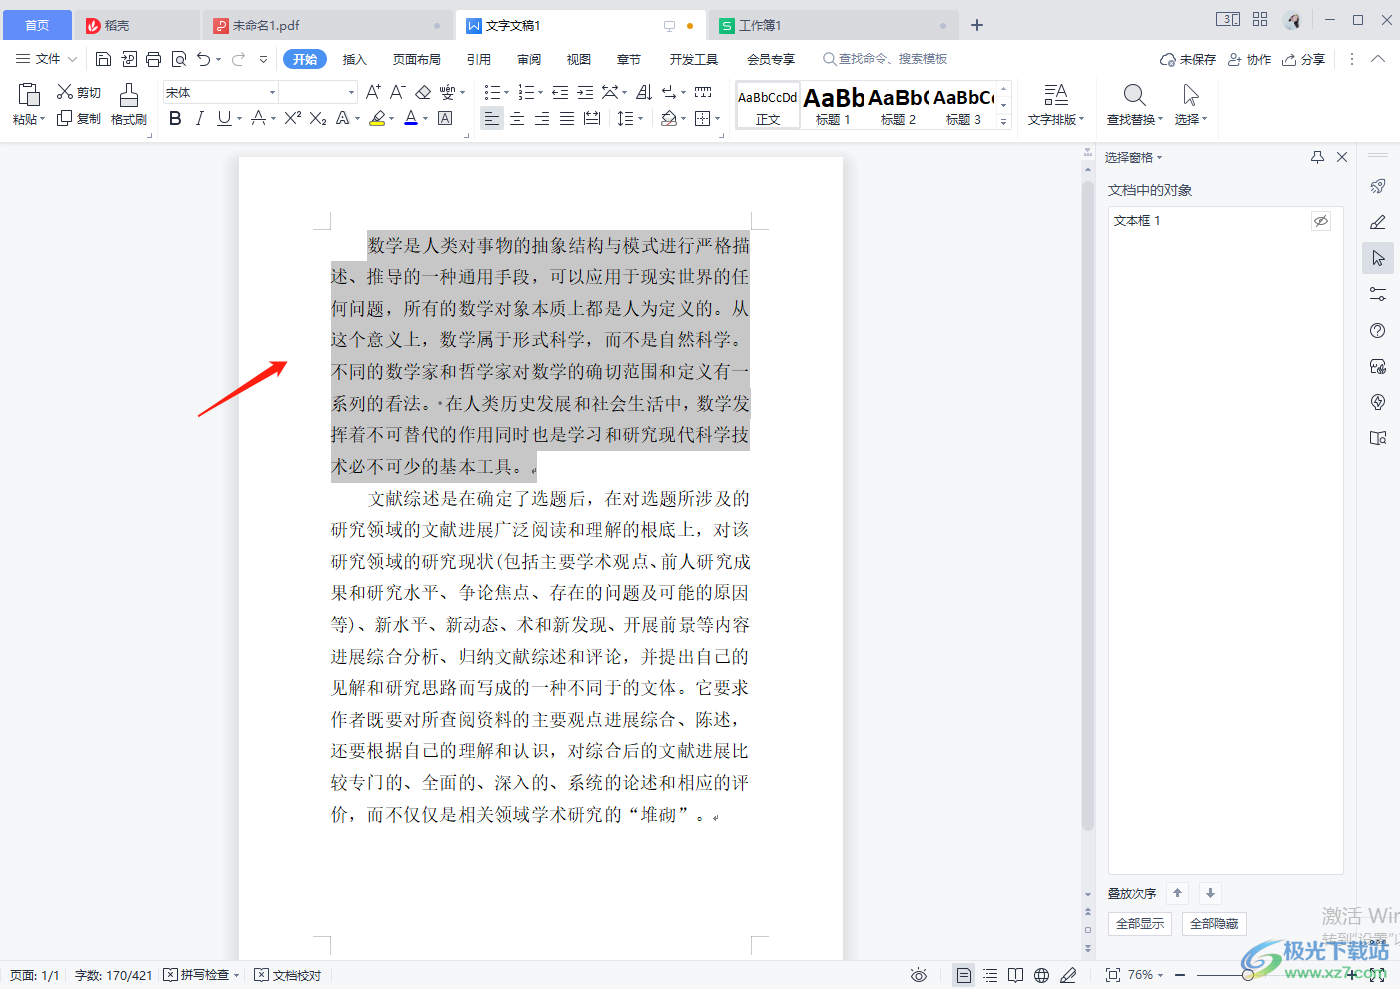Click the Save document icon
The image size is (1400, 989).
pyautogui.click(x=103, y=59)
